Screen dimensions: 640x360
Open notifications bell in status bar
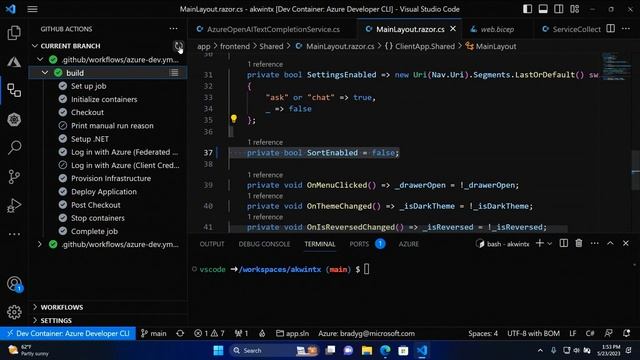coord(627,333)
